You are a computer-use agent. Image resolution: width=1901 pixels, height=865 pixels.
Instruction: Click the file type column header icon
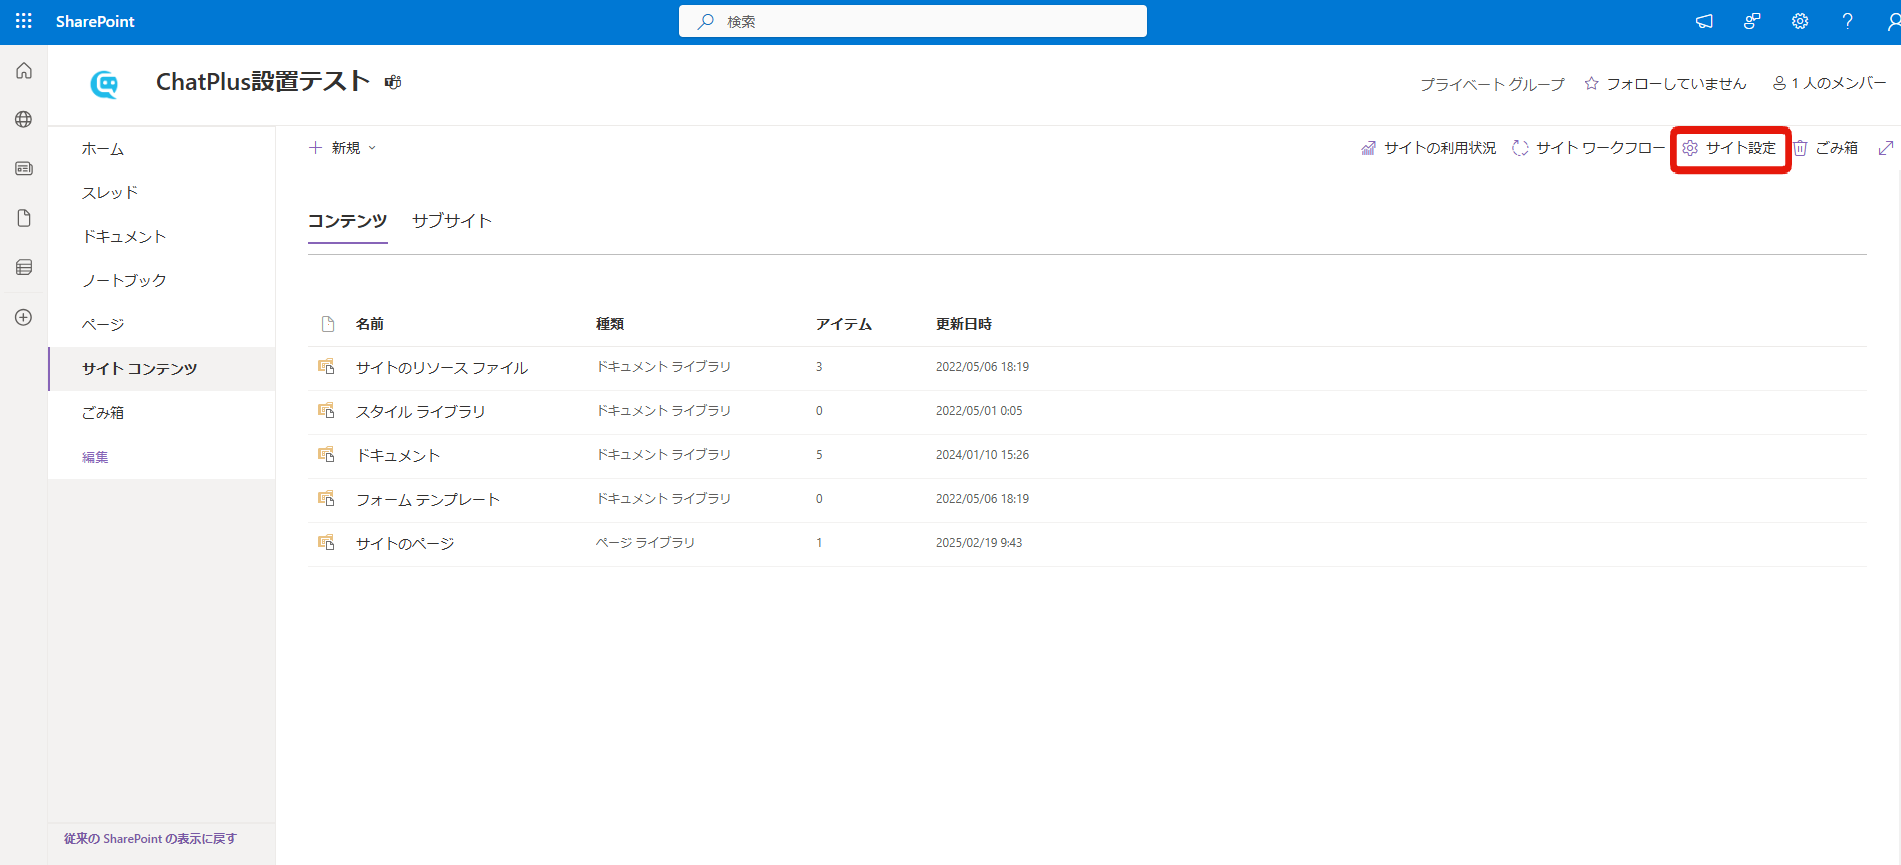(x=327, y=324)
